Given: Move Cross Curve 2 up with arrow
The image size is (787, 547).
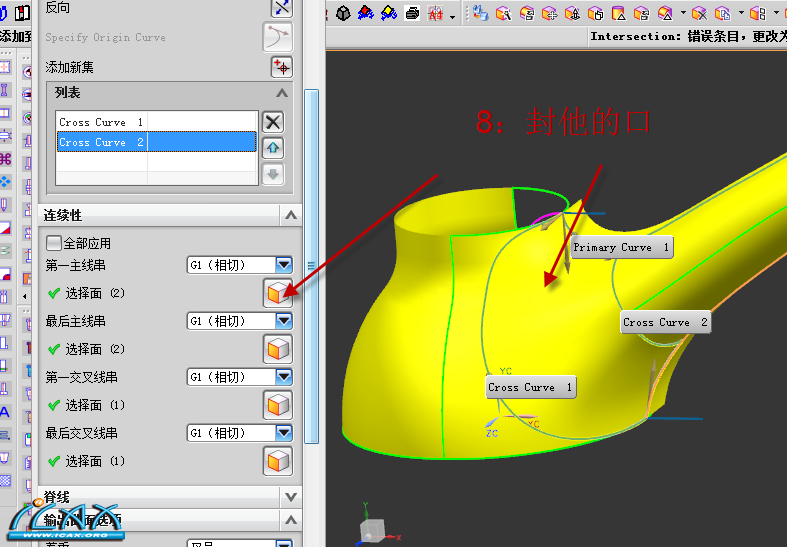Looking at the screenshot, I should pyautogui.click(x=272, y=148).
